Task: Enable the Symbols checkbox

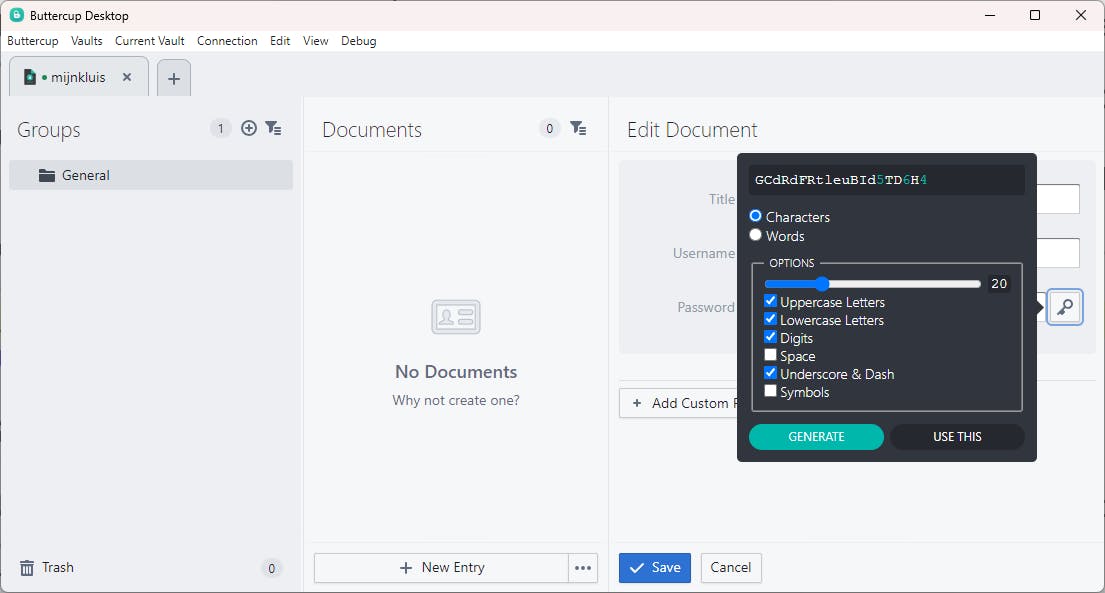Action: click(x=770, y=391)
